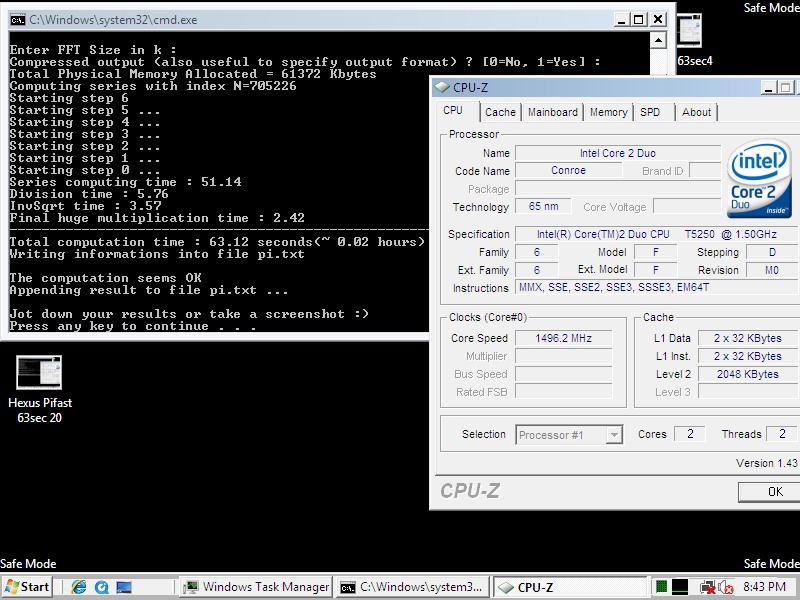Click the Version 1.43 text
The width and height of the screenshot is (800, 600).
tap(766, 463)
